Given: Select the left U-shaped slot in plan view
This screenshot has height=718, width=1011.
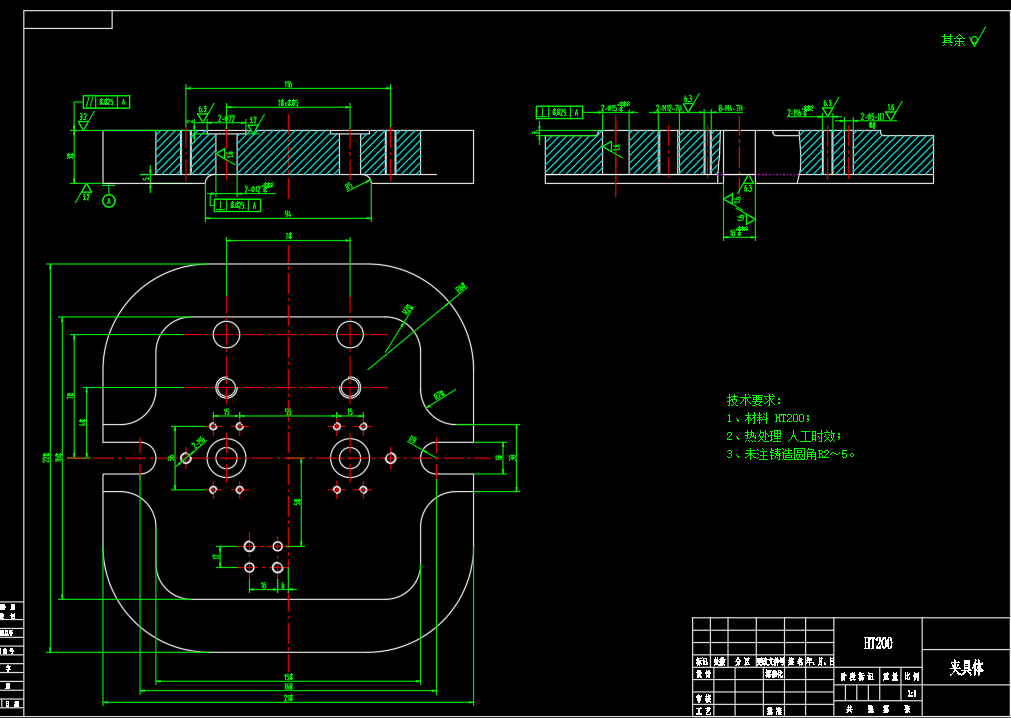Looking at the screenshot, I should point(142,457).
